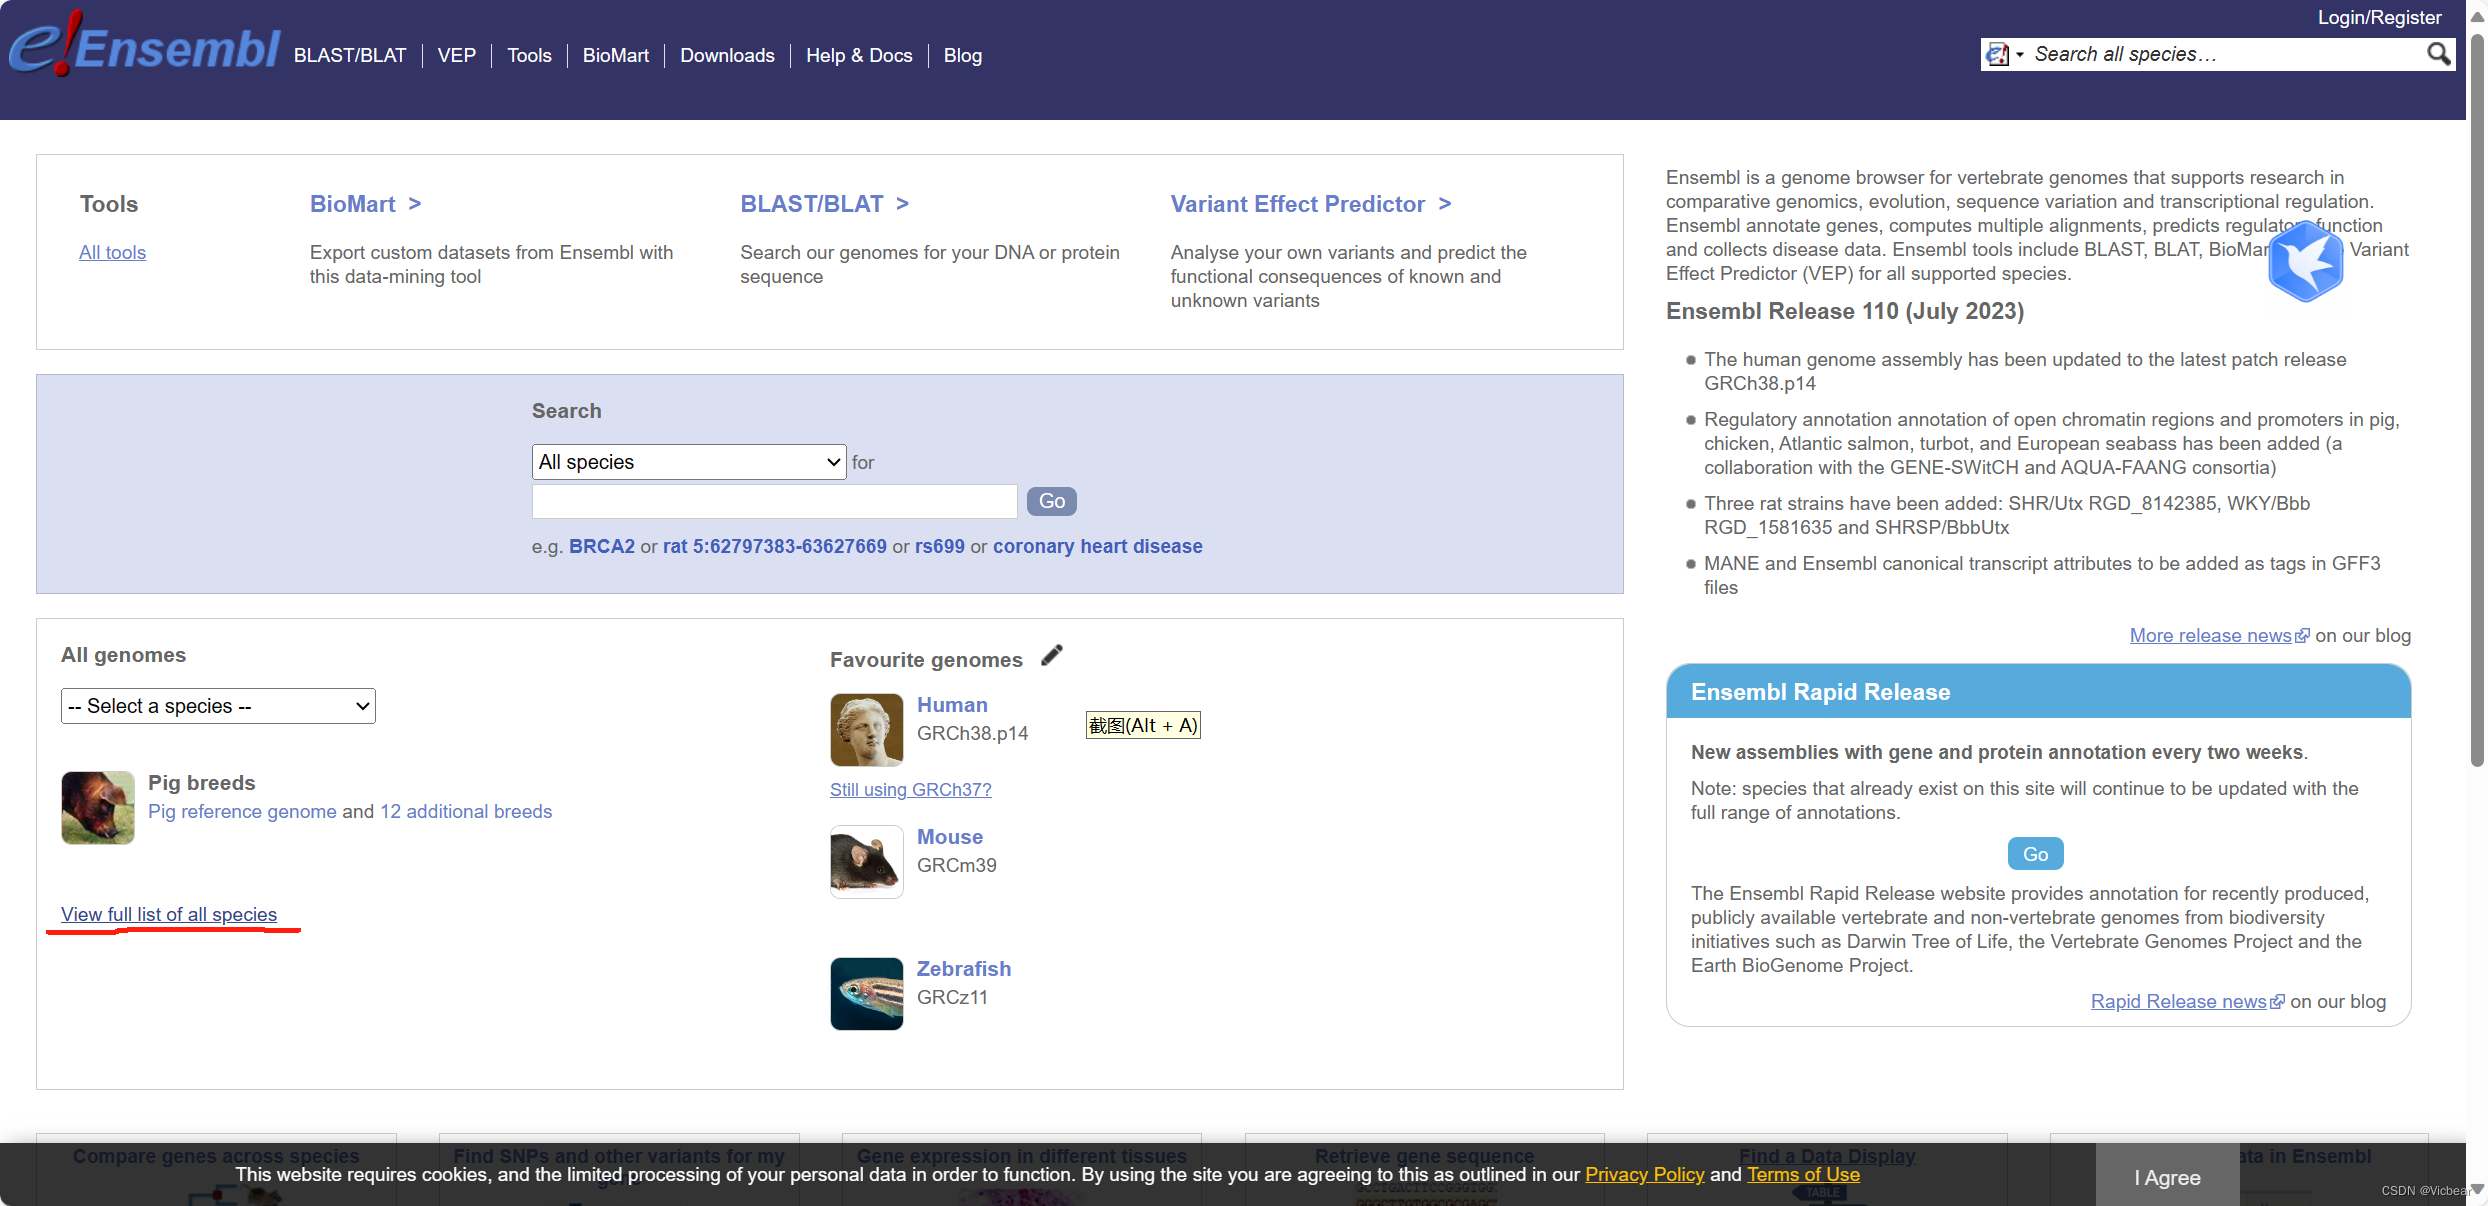This screenshot has width=2488, height=1206.
Task: Expand the All species search dropdown
Action: (x=688, y=462)
